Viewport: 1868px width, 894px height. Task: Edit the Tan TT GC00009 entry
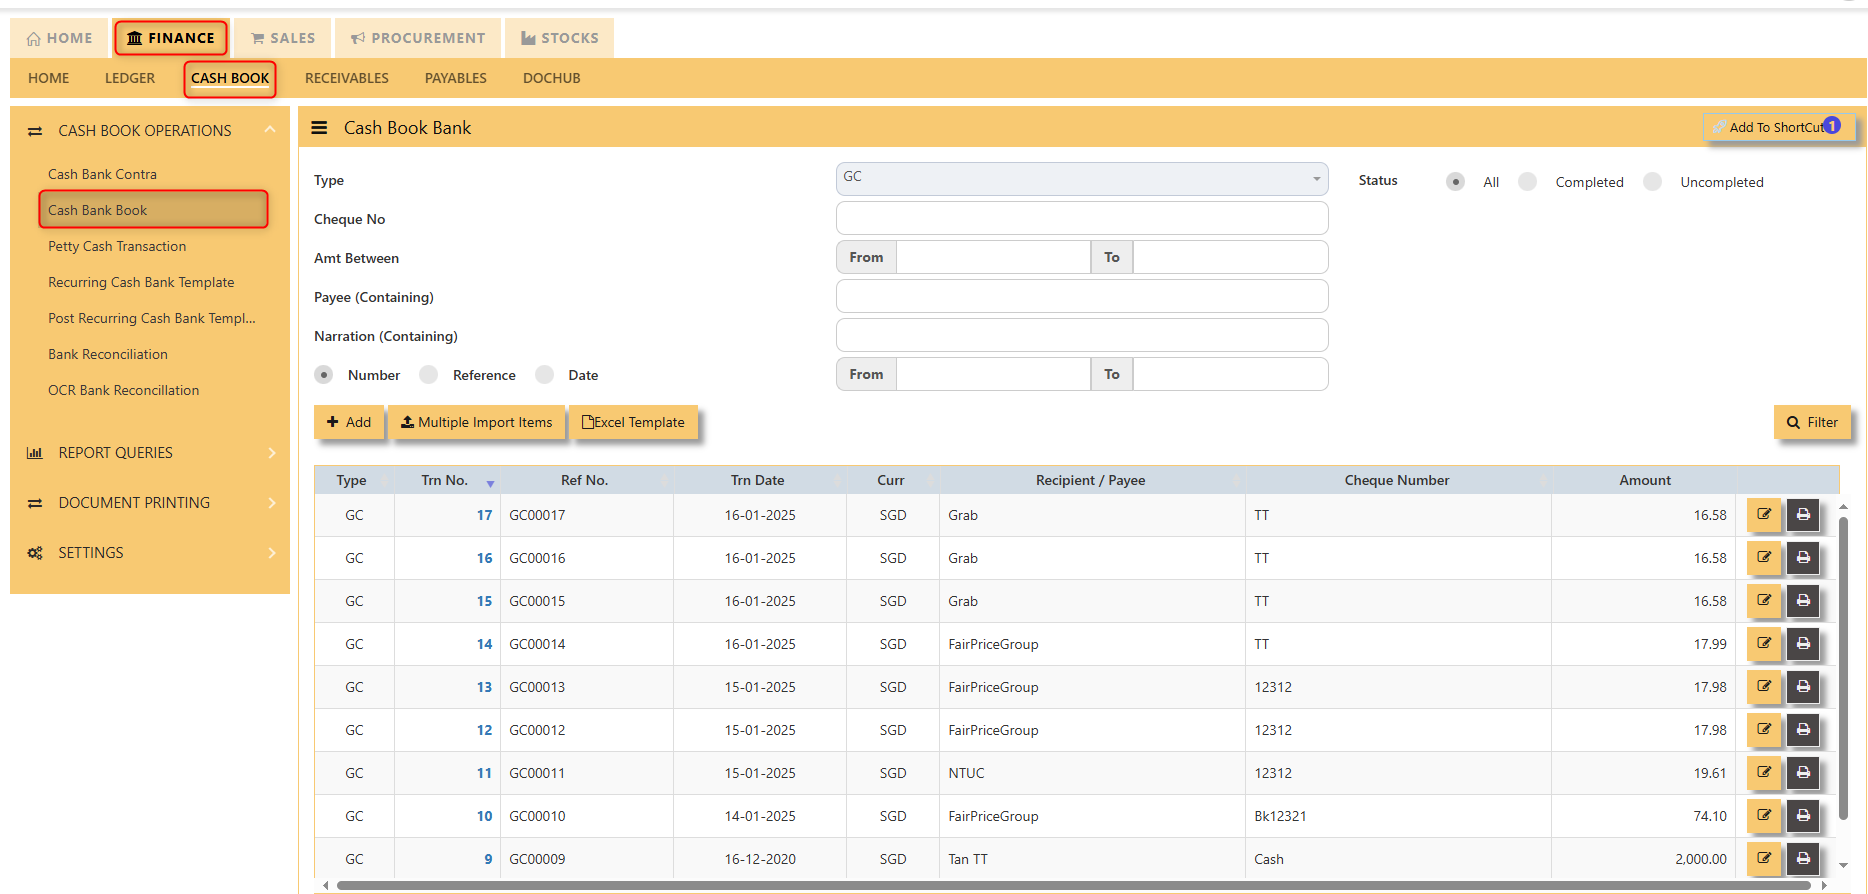point(1764,859)
